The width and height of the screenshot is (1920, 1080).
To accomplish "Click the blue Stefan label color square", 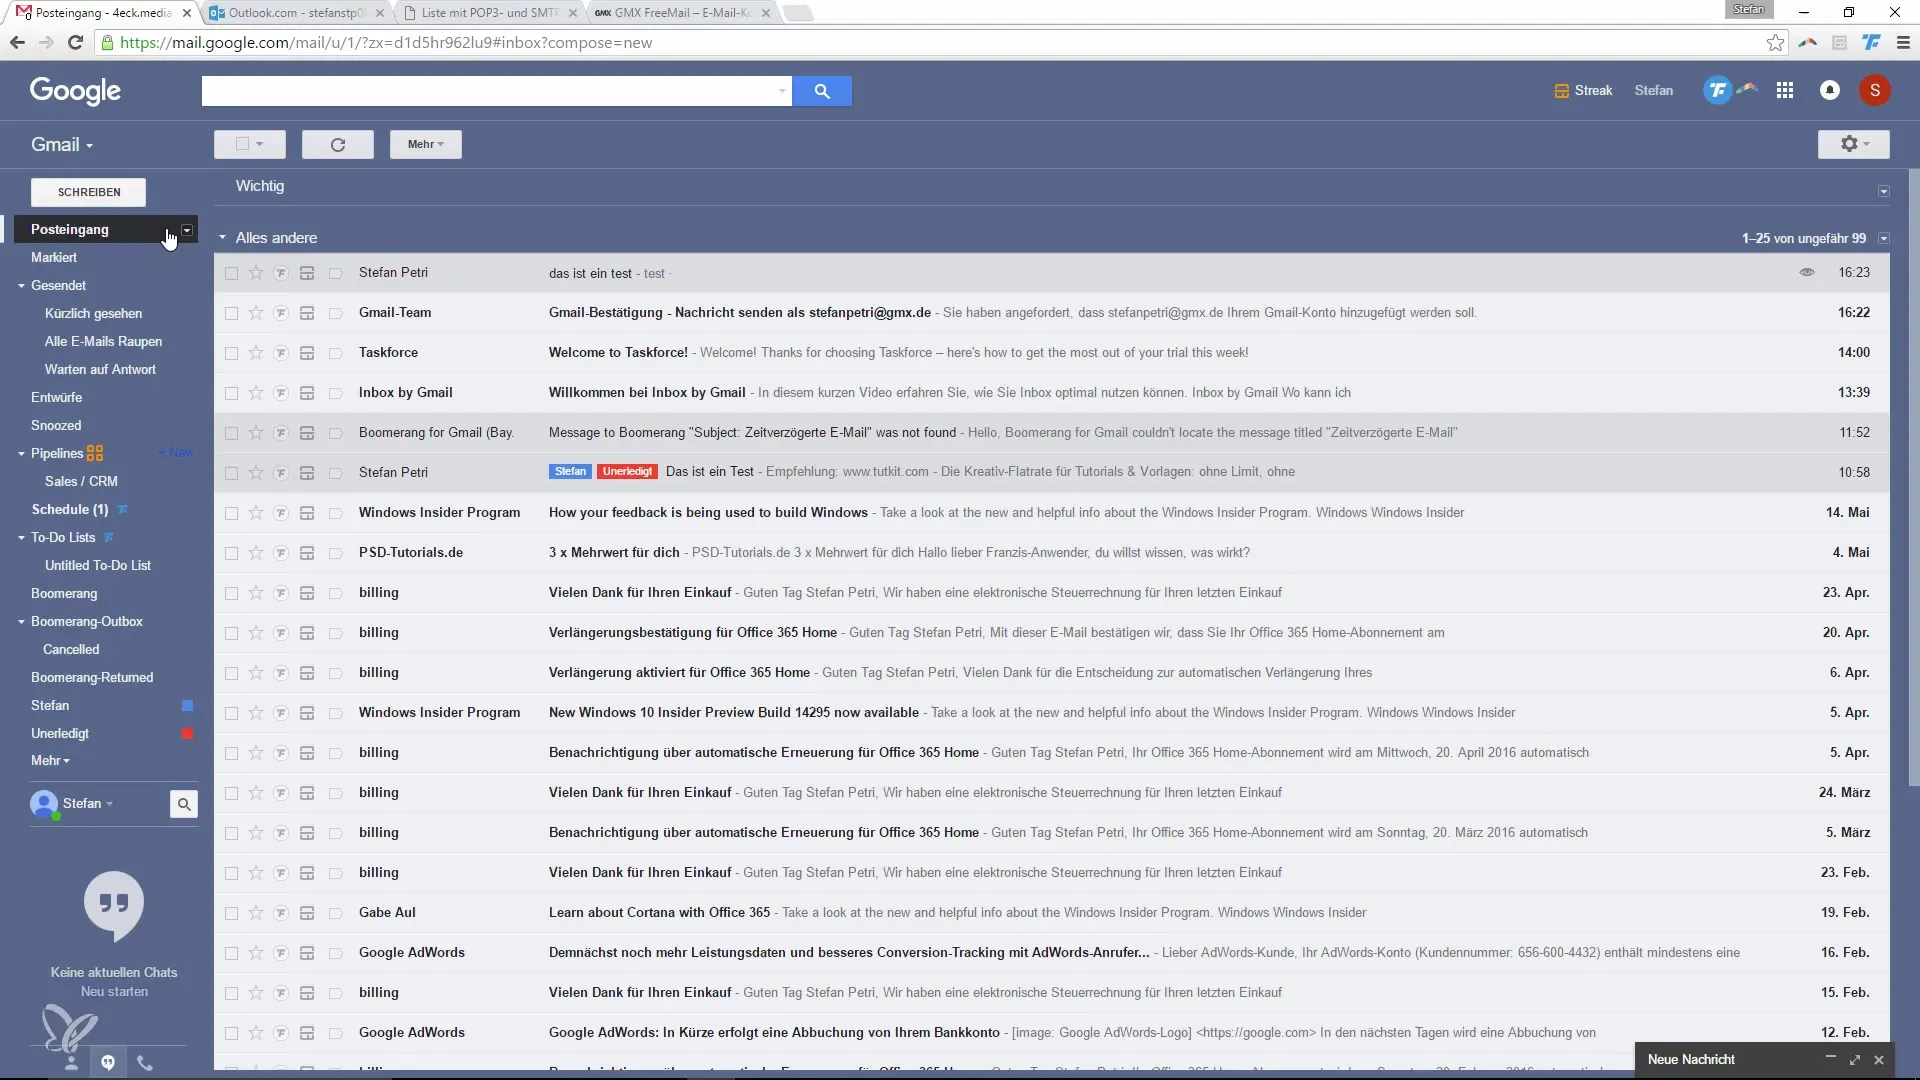I will click(187, 706).
